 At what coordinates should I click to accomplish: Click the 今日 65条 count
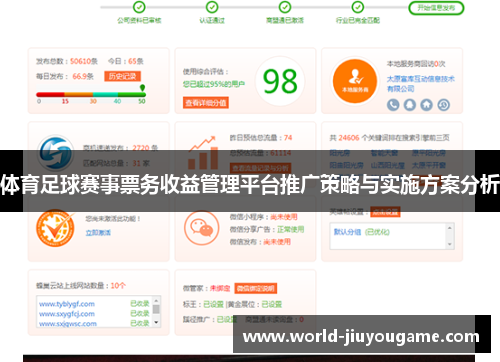click(126, 61)
